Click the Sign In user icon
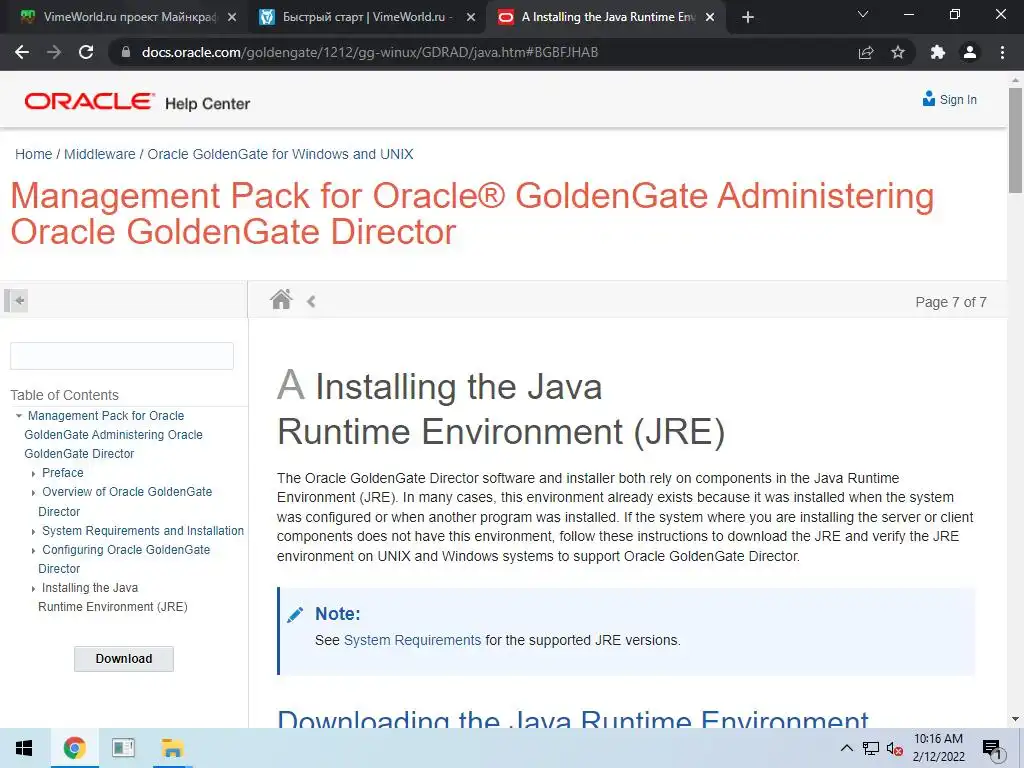The image size is (1024, 768). click(929, 99)
